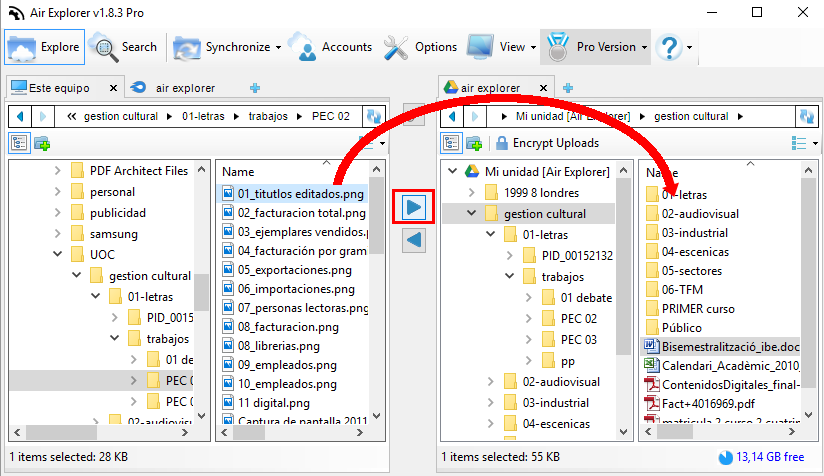Click gestion cultural in right breadcrumb
This screenshot has height=476, width=824.
[x=691, y=116]
